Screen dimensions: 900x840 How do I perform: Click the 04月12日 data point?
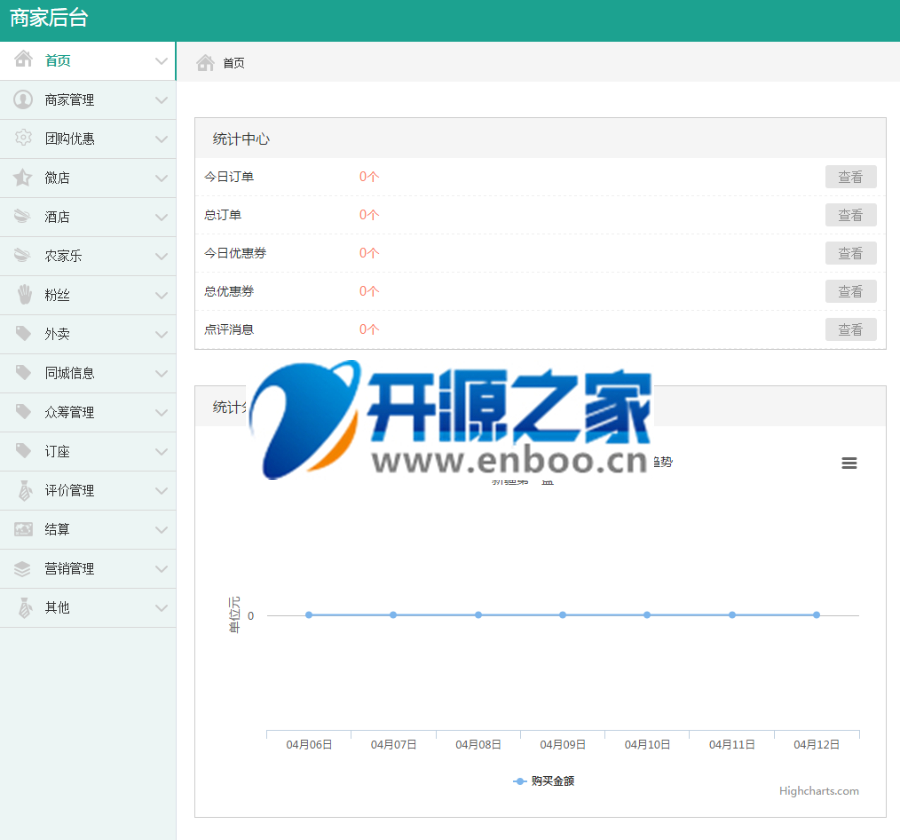click(x=816, y=615)
